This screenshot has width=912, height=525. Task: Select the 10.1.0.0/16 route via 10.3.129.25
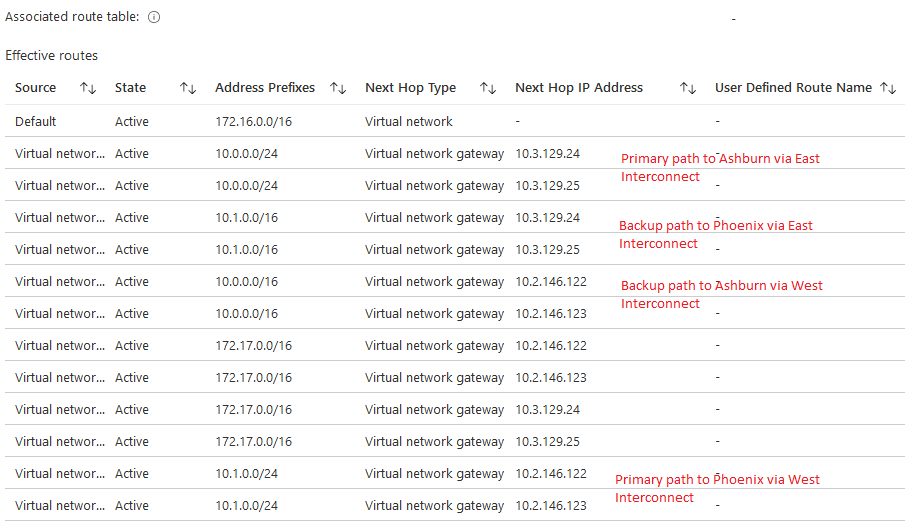(246, 250)
